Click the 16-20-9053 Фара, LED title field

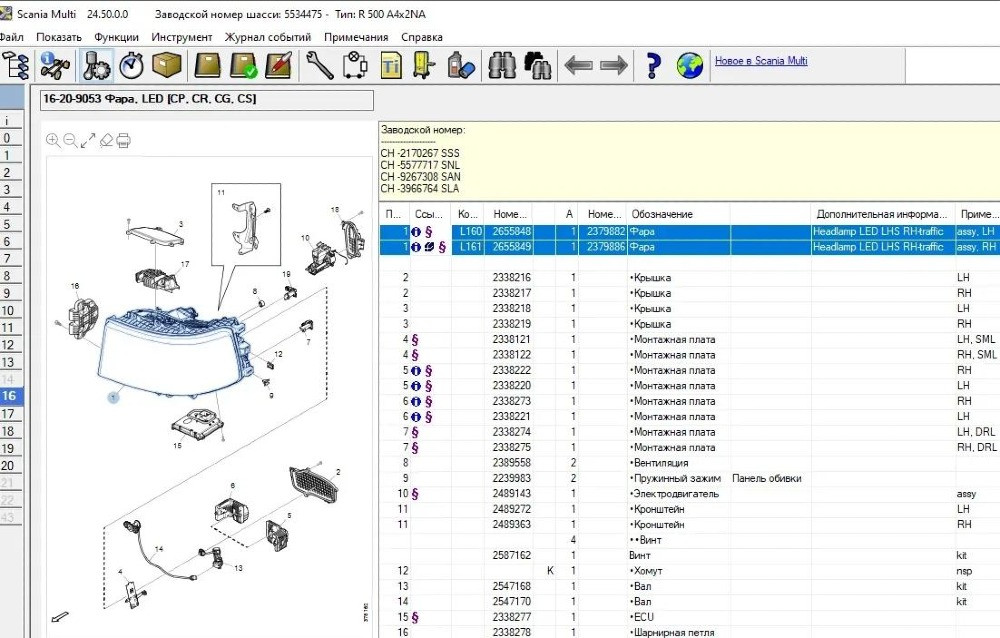coord(207,100)
